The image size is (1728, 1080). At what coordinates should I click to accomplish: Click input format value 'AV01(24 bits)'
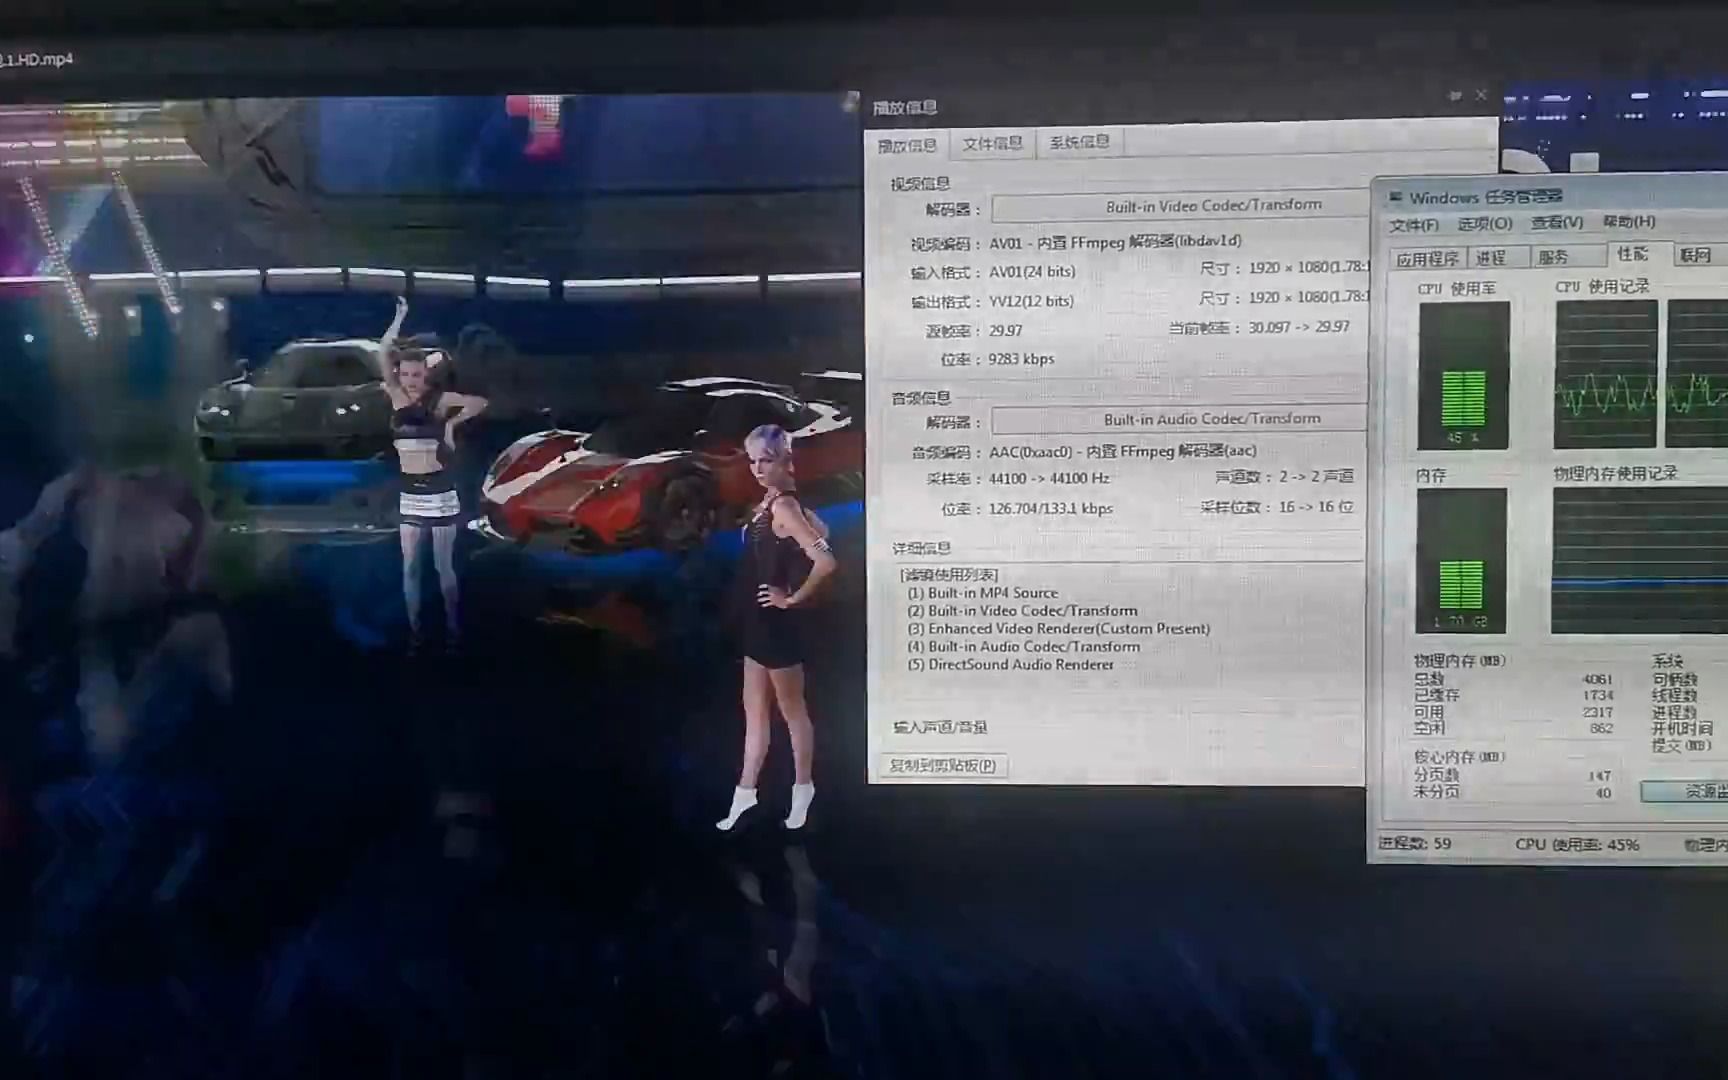[x=1031, y=272]
